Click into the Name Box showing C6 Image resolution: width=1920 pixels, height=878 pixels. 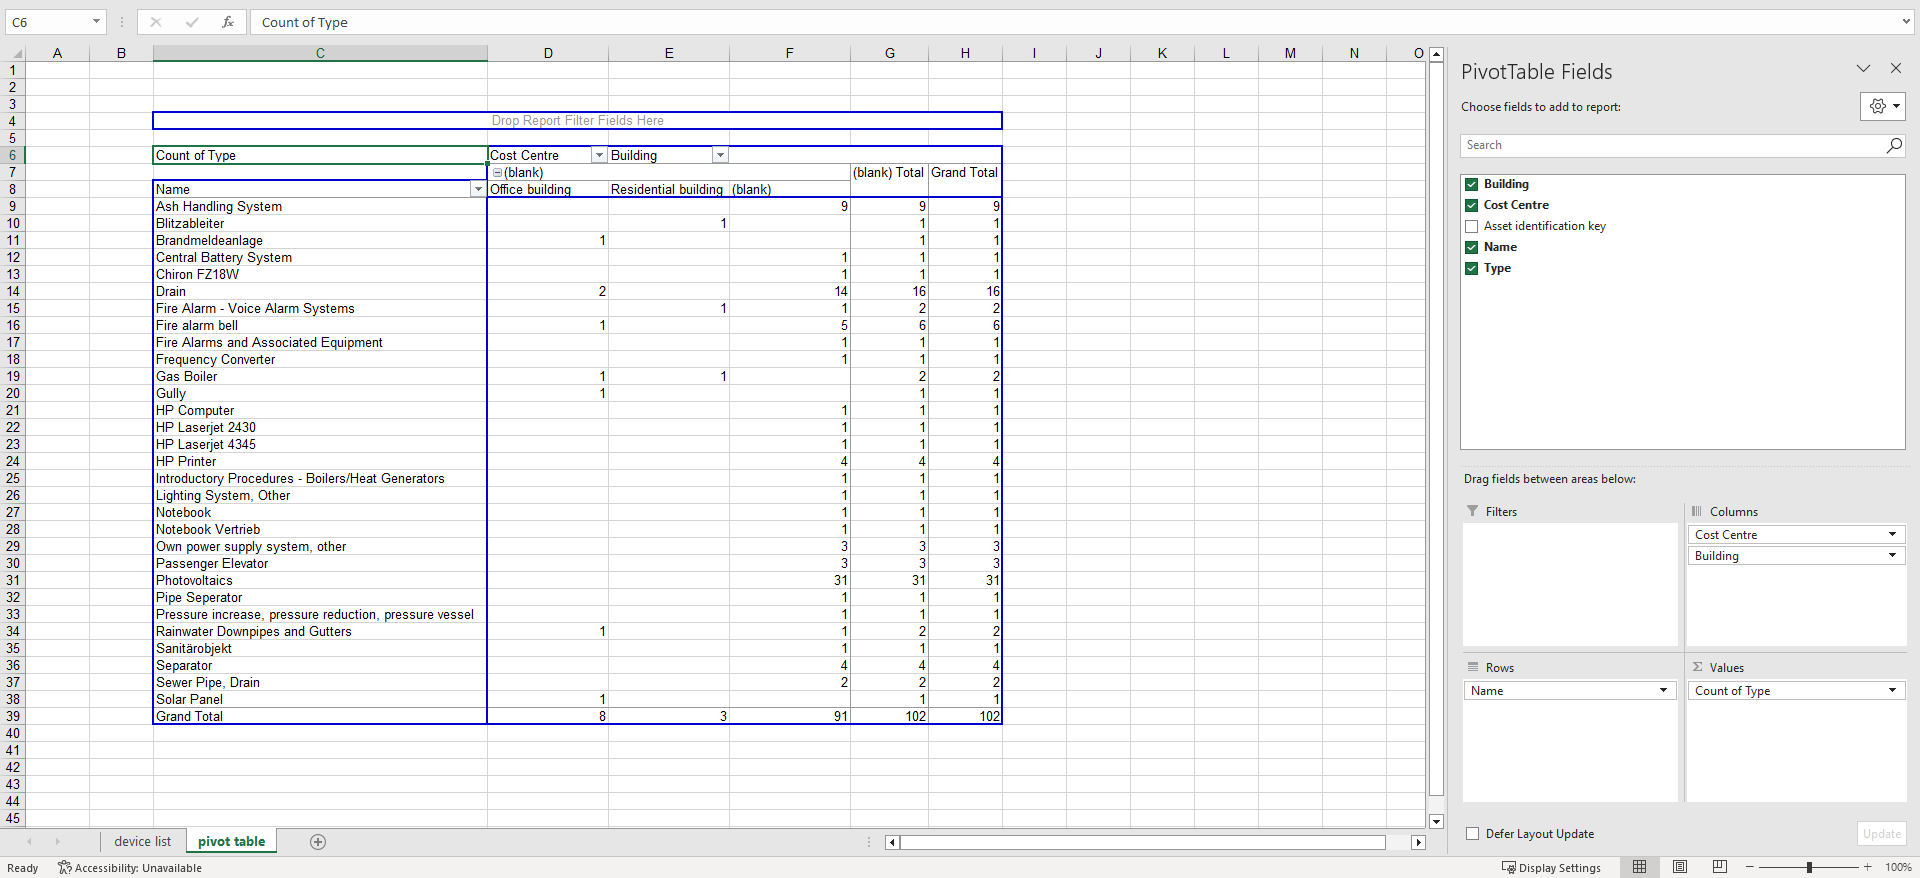[x=48, y=22]
